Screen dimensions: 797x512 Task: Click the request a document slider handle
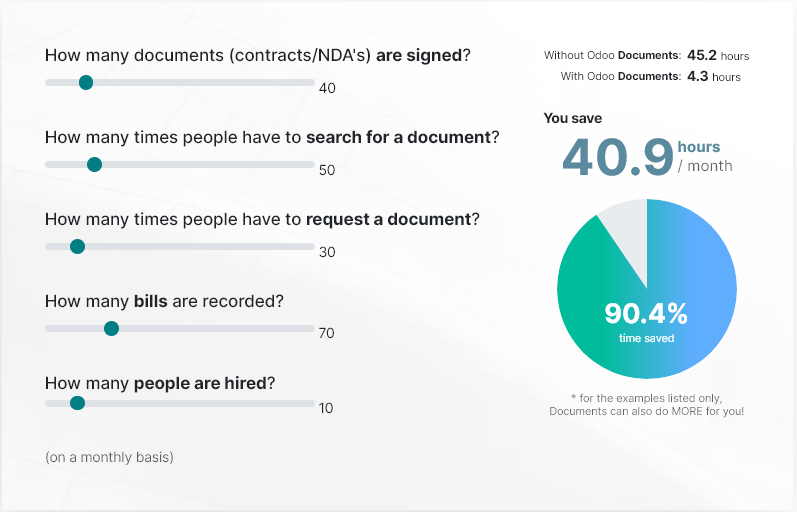pos(77,247)
